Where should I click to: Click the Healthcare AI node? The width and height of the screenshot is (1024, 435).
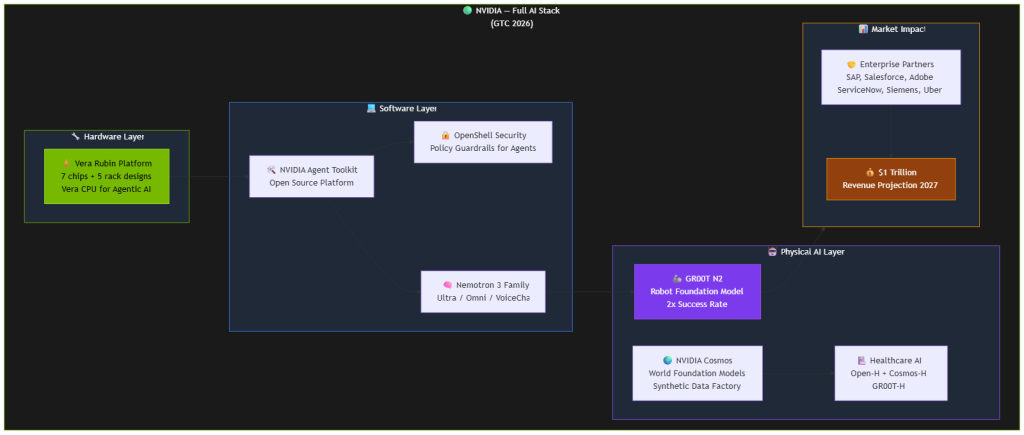[891, 373]
